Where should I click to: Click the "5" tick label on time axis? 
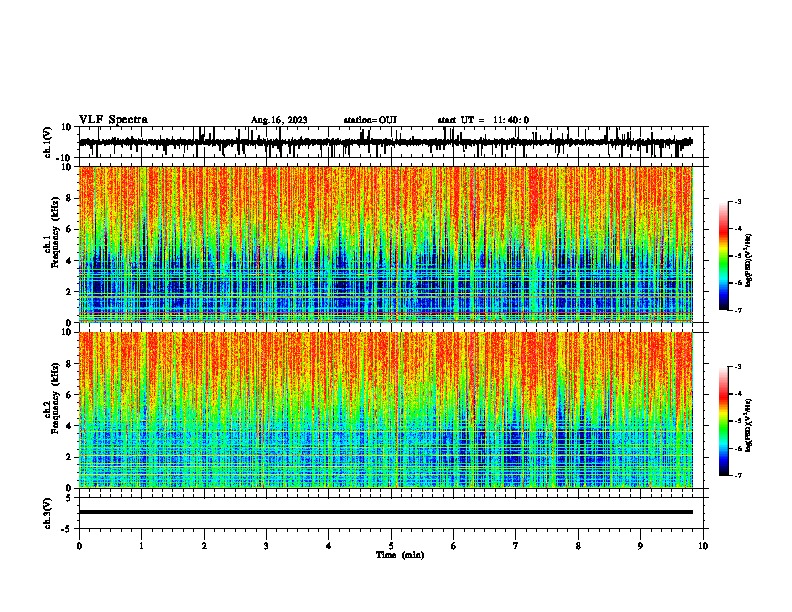[x=391, y=546]
